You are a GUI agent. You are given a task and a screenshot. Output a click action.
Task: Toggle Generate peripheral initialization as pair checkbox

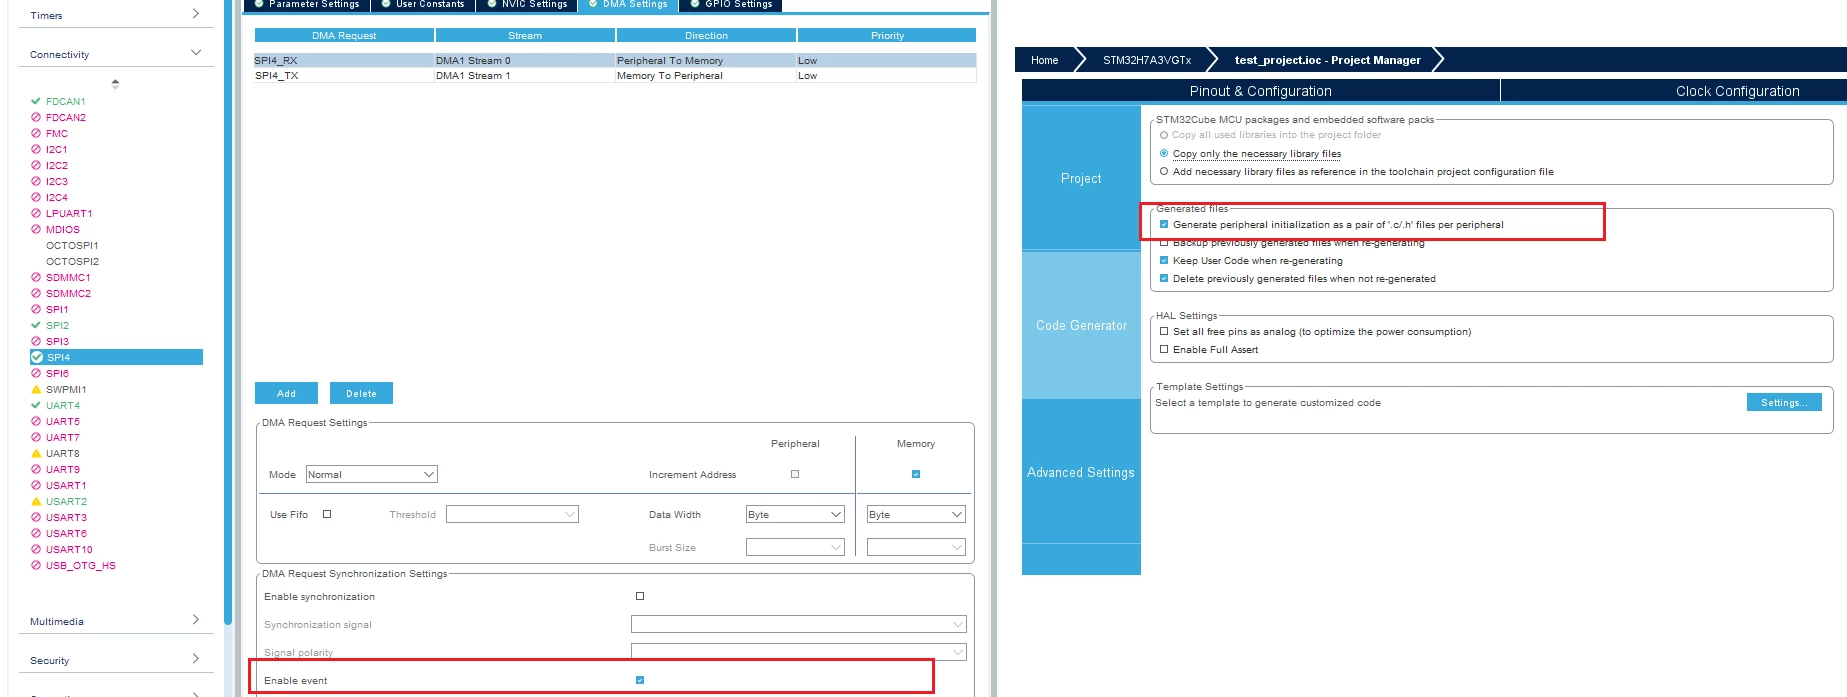tap(1164, 225)
